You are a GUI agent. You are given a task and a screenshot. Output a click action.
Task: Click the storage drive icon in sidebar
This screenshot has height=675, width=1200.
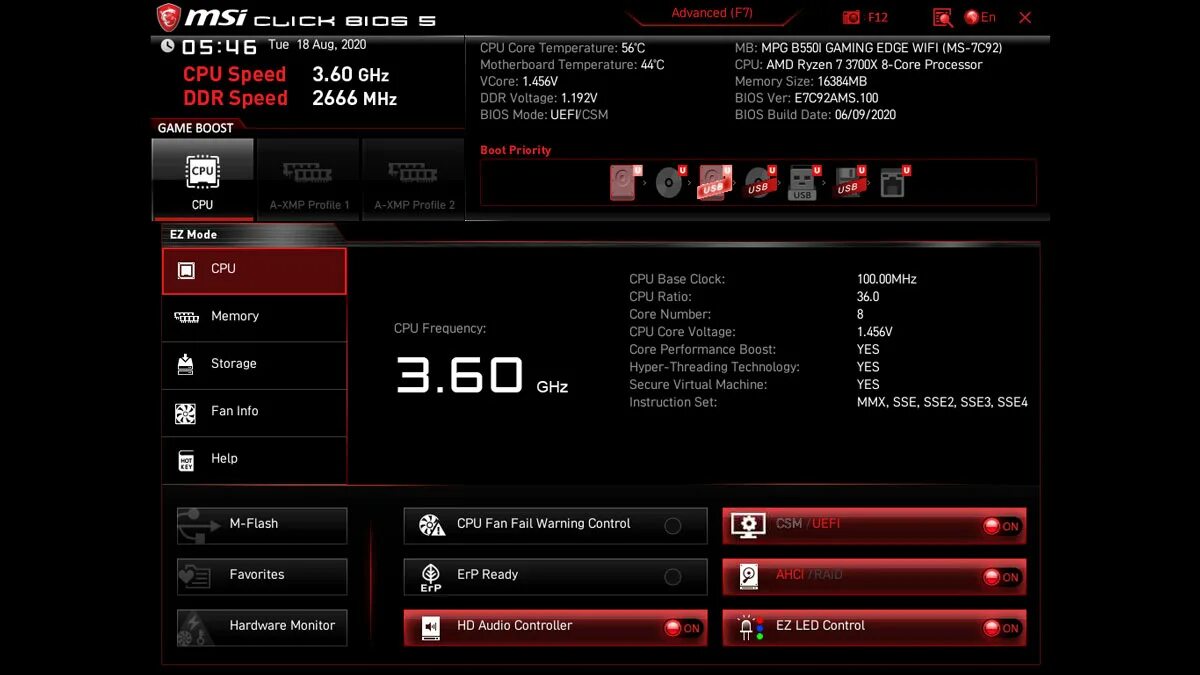(x=185, y=364)
